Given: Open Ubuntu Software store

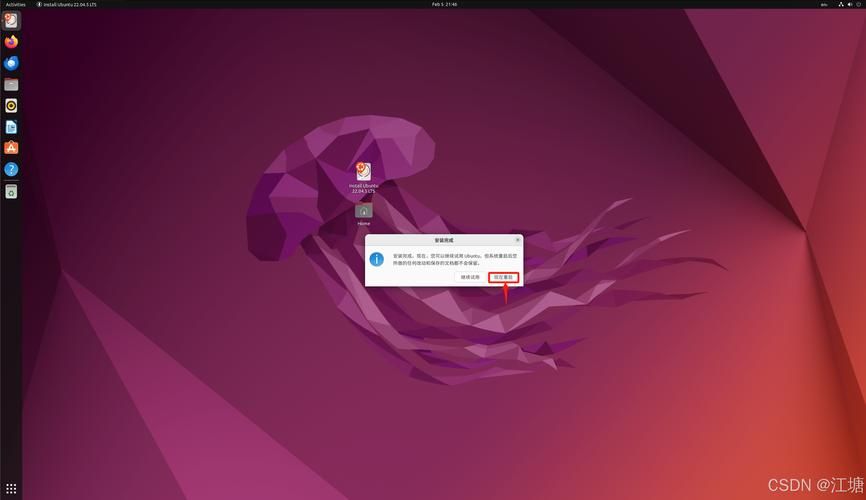Looking at the screenshot, I should tap(11, 148).
